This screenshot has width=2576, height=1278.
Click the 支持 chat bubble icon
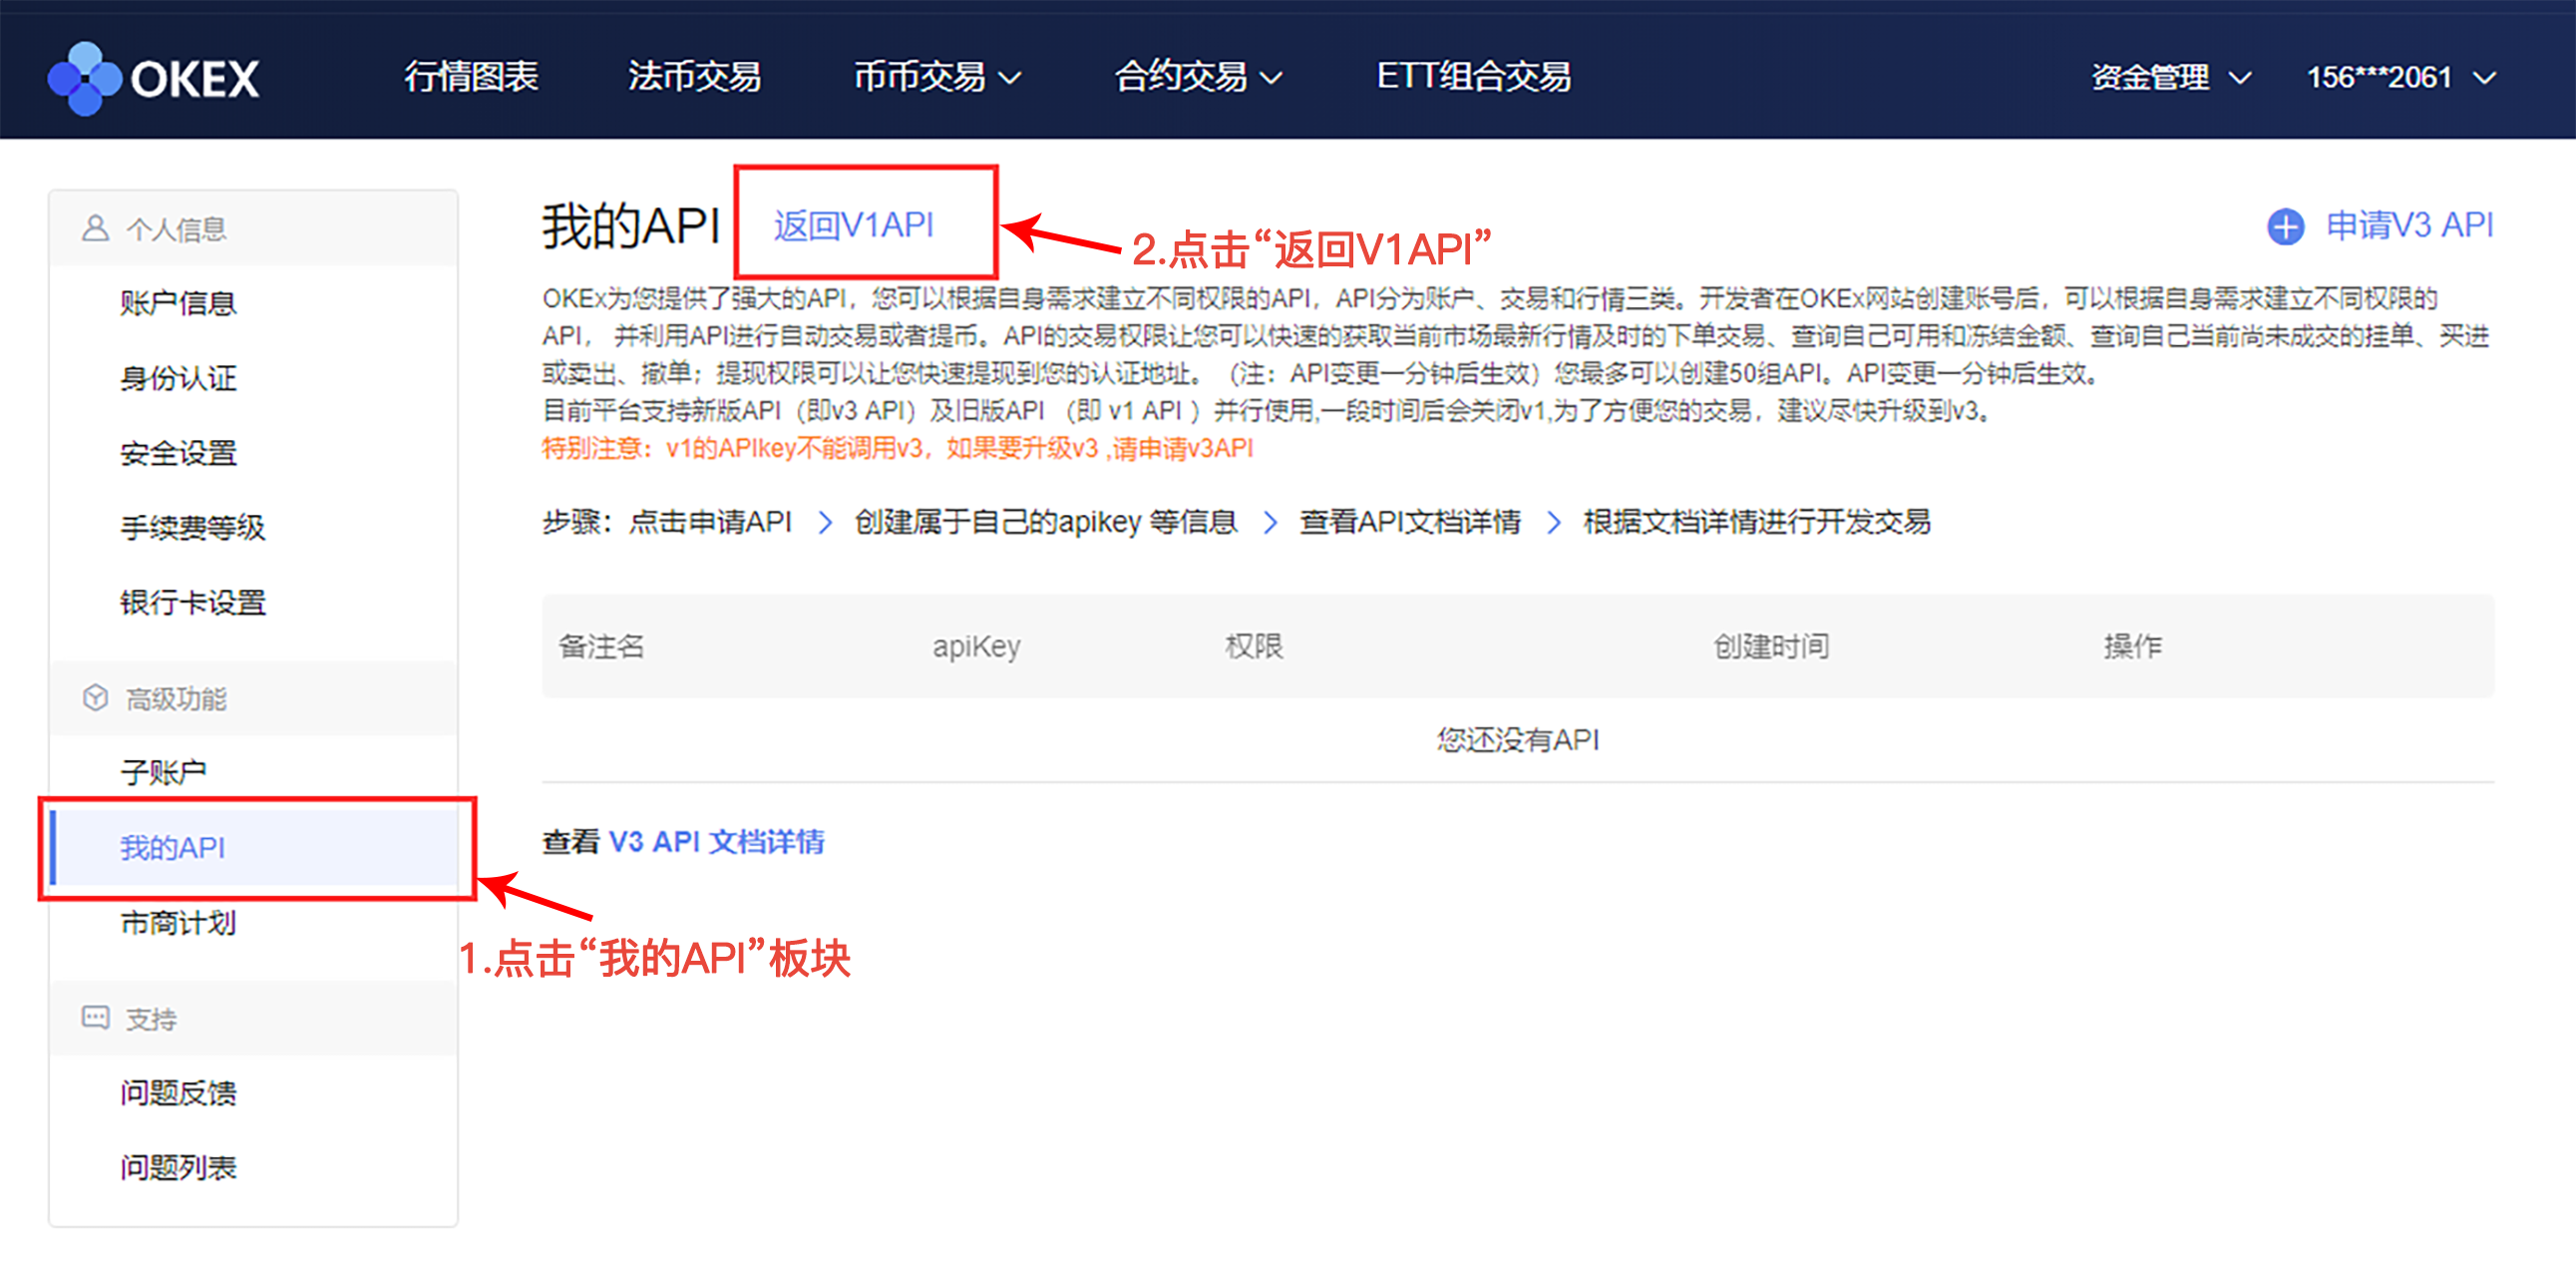click(95, 1017)
